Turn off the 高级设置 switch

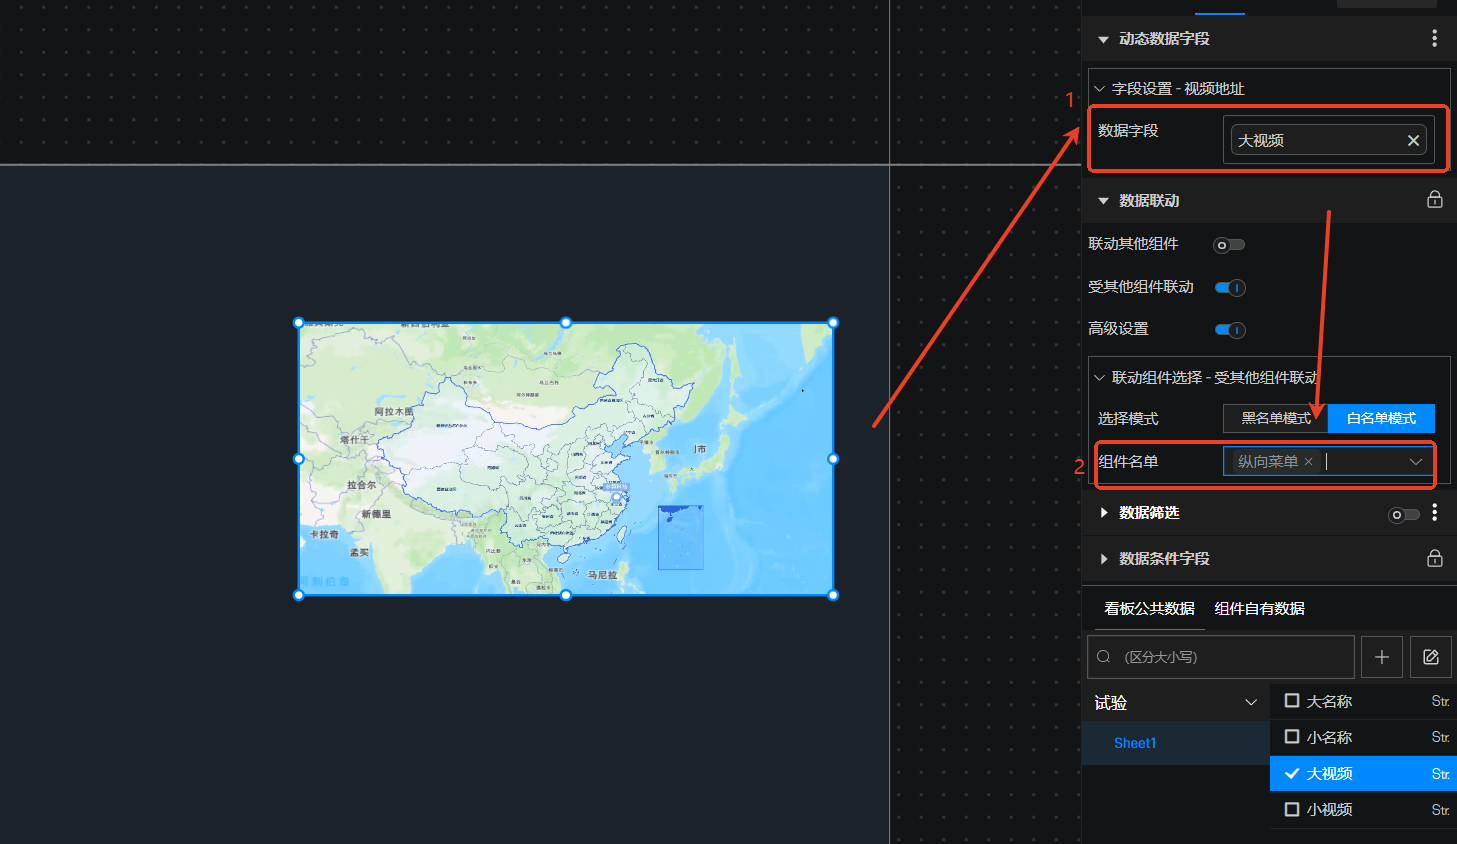[1229, 330]
